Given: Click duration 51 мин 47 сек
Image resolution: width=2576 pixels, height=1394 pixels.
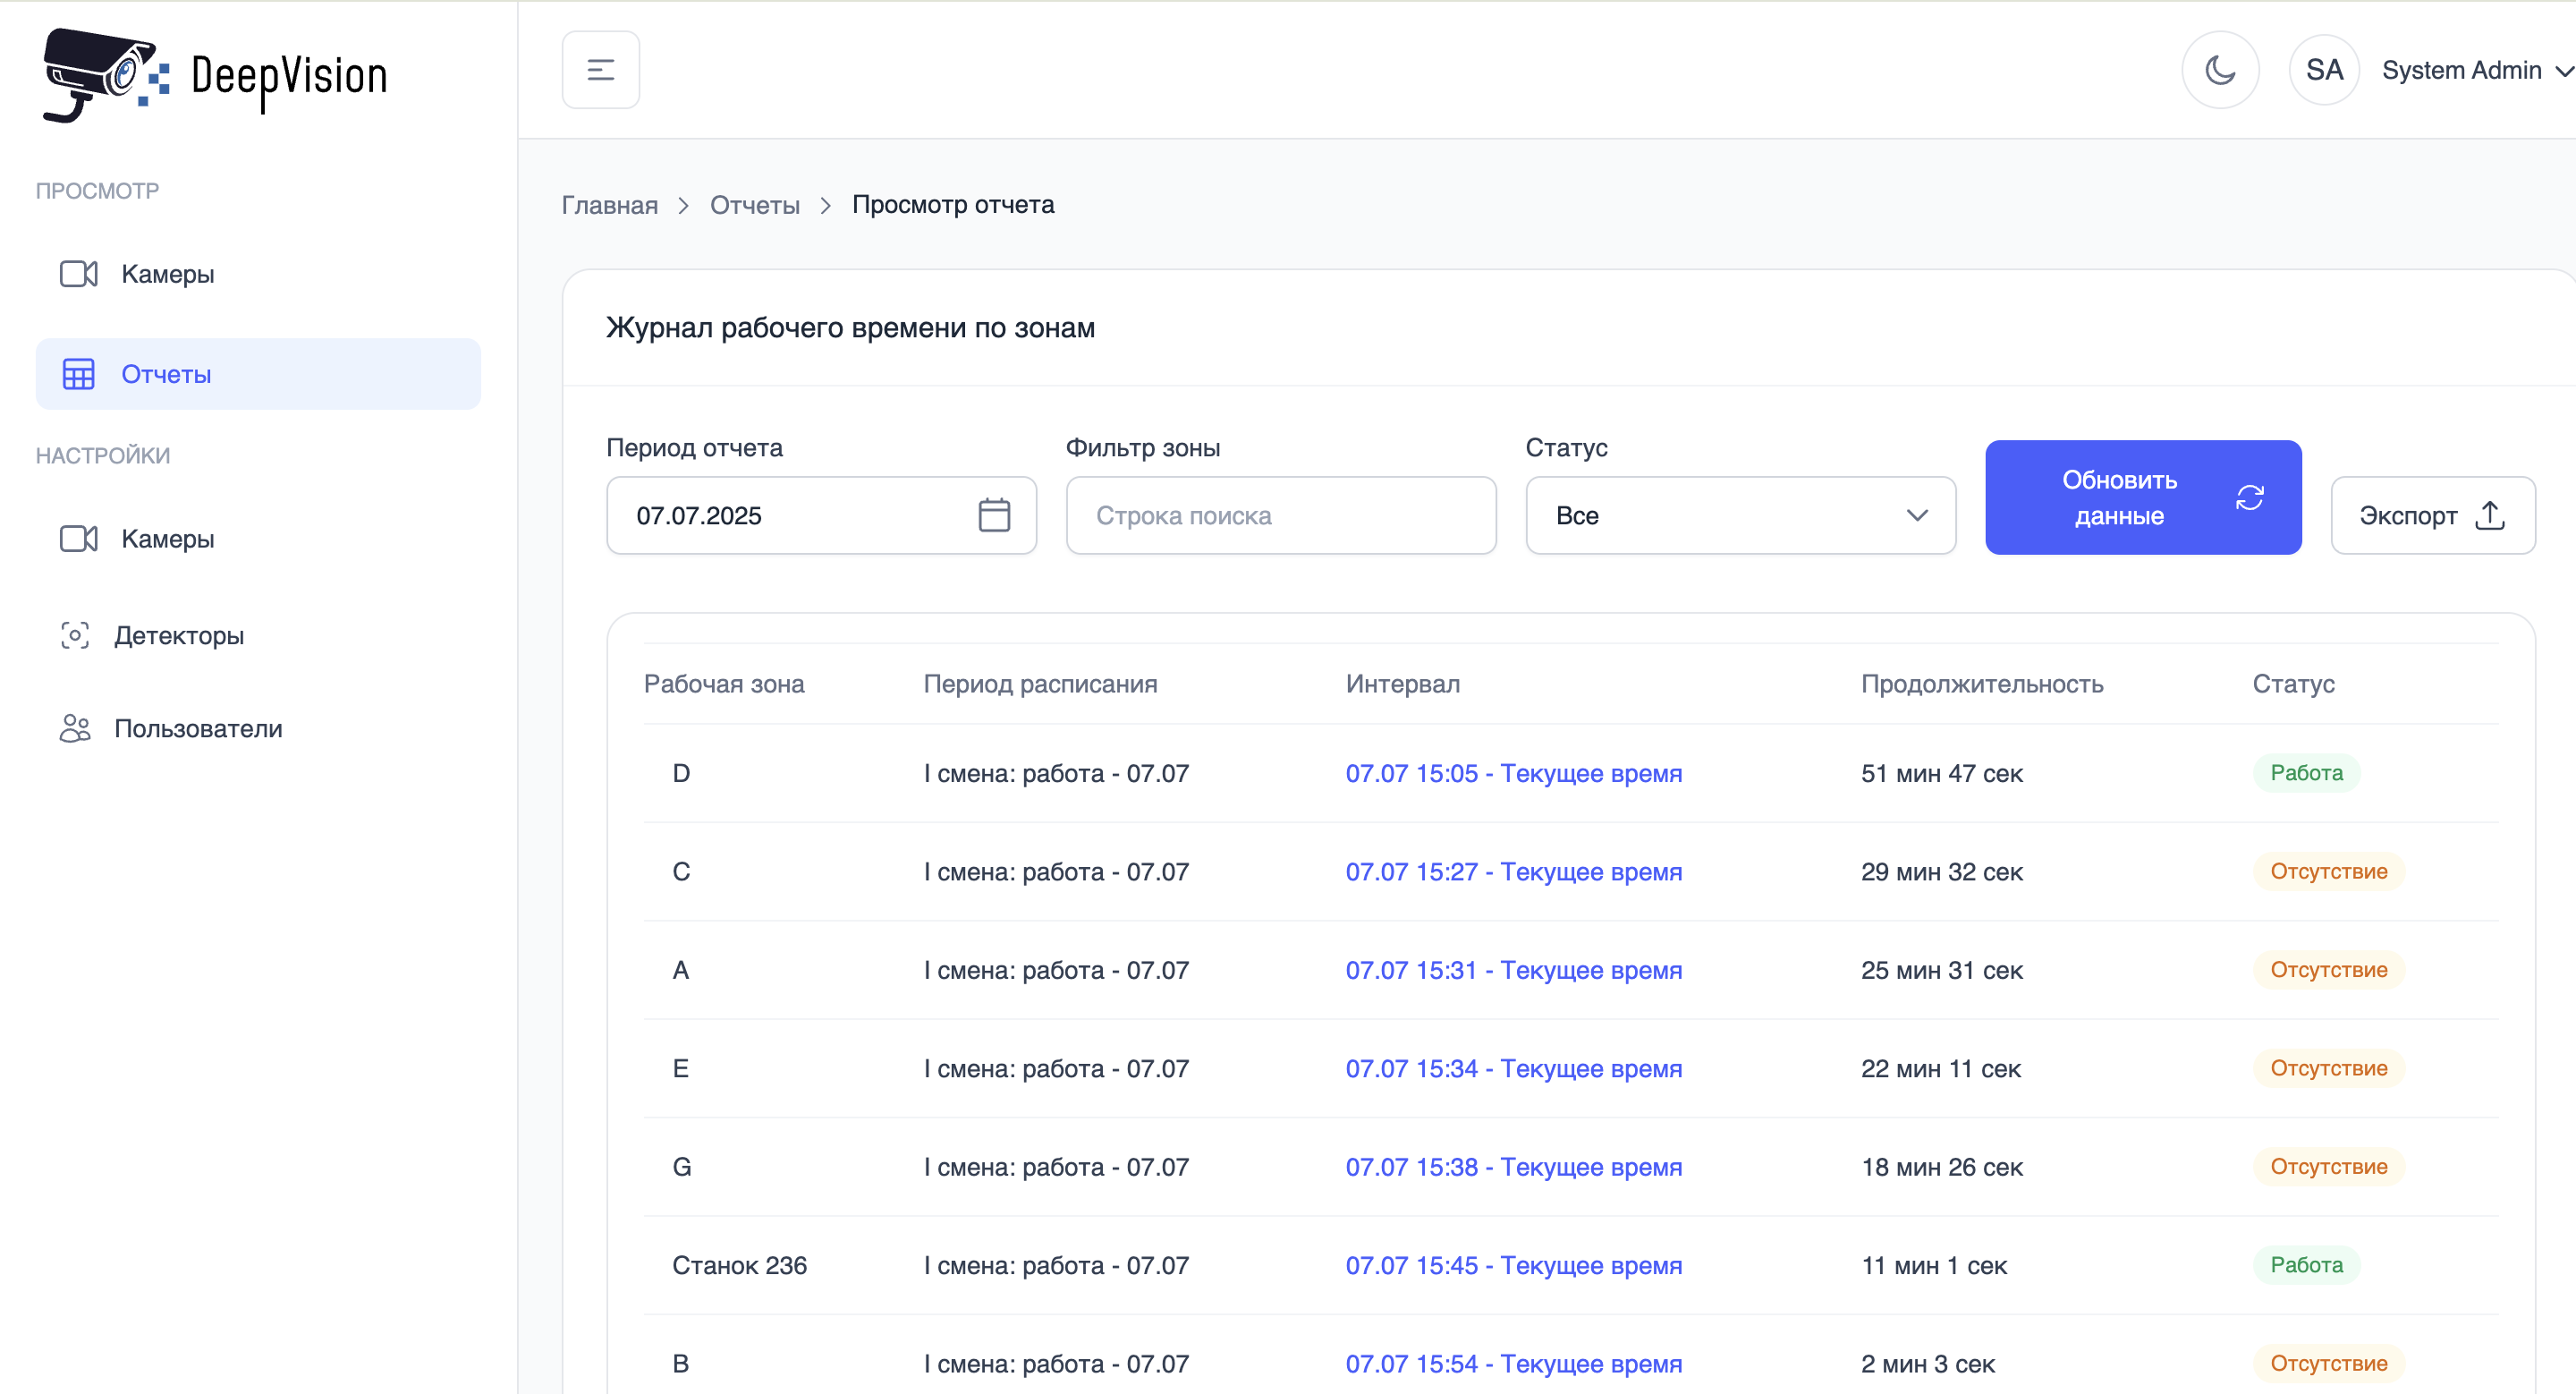Looking at the screenshot, I should point(1941,773).
